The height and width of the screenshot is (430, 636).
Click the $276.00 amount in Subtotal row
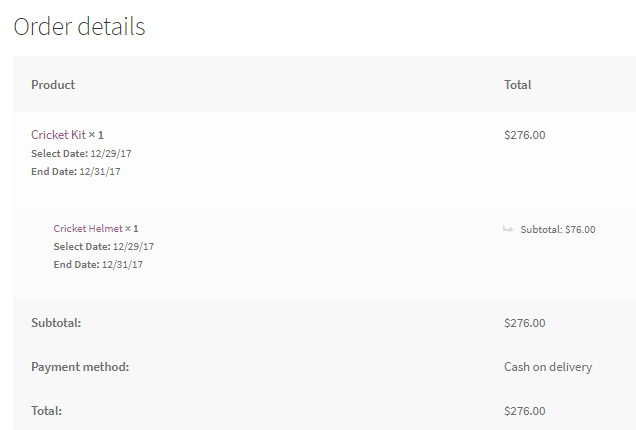524,323
